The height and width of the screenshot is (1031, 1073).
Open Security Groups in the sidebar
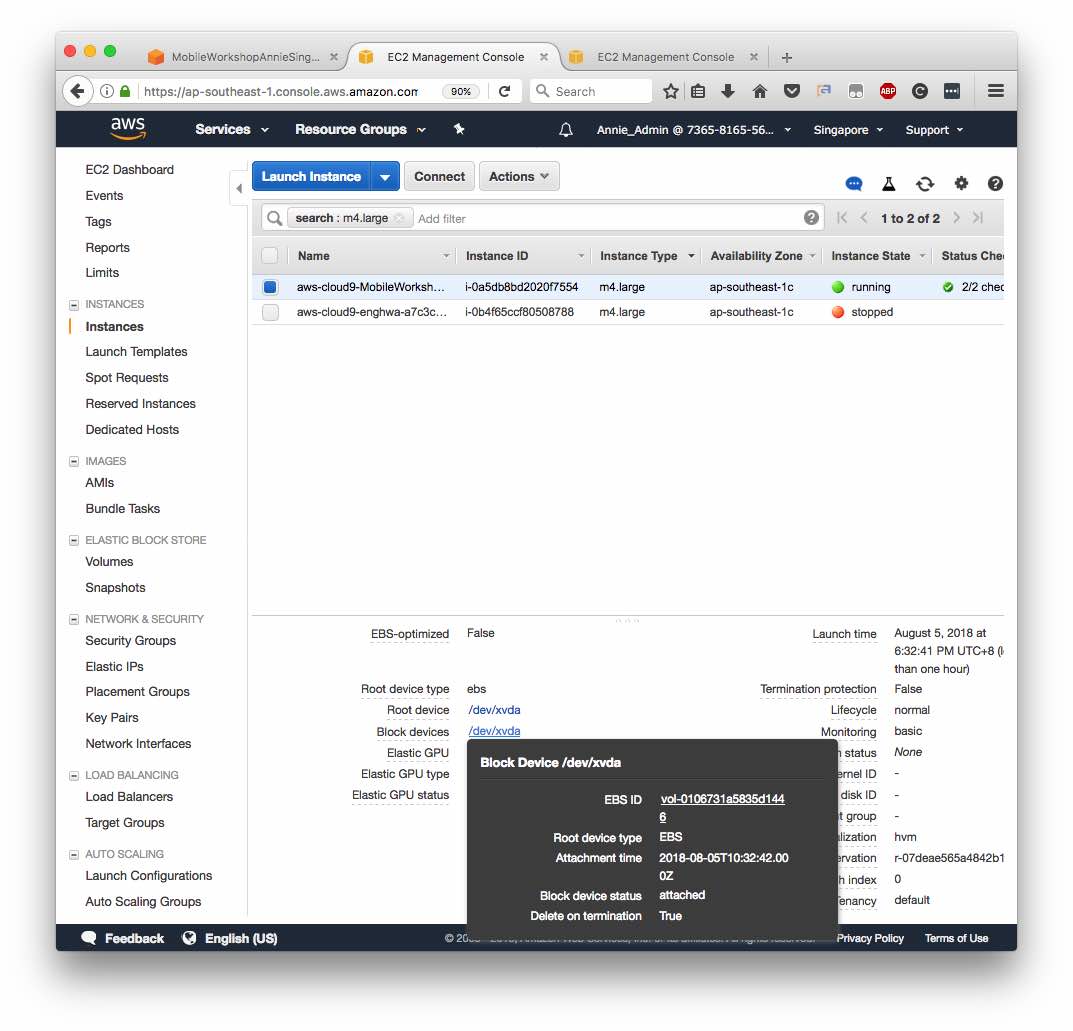point(130,640)
